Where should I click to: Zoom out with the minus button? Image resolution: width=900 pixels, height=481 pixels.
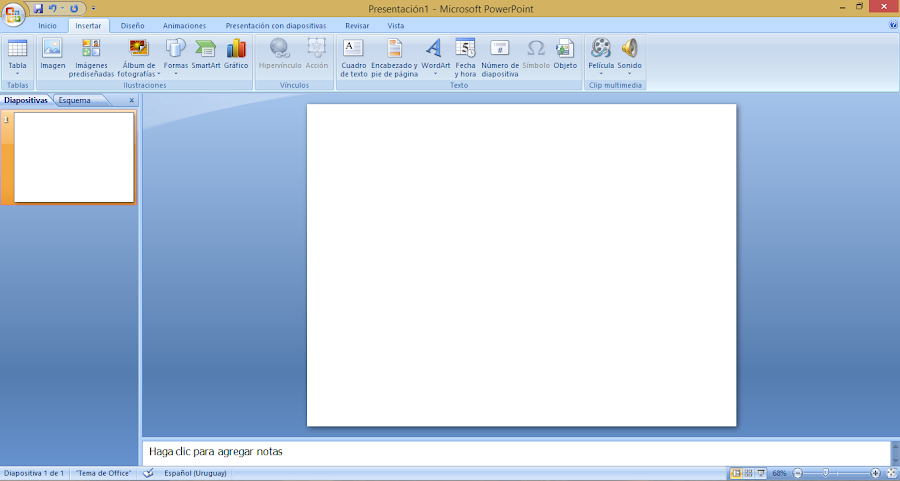797,474
